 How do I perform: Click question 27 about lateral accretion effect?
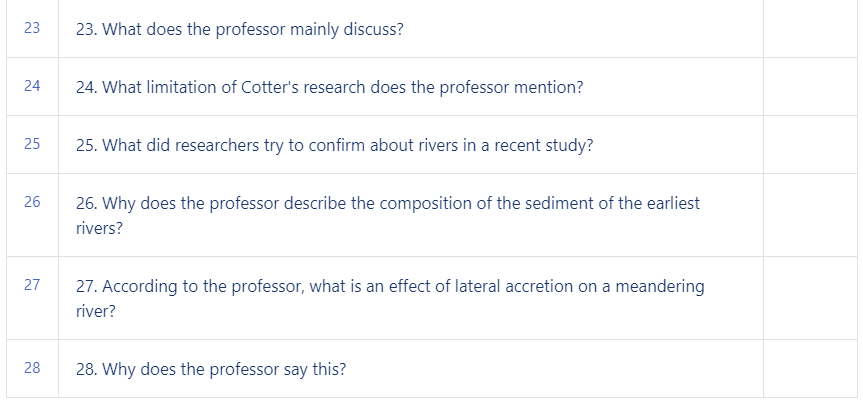click(x=390, y=286)
